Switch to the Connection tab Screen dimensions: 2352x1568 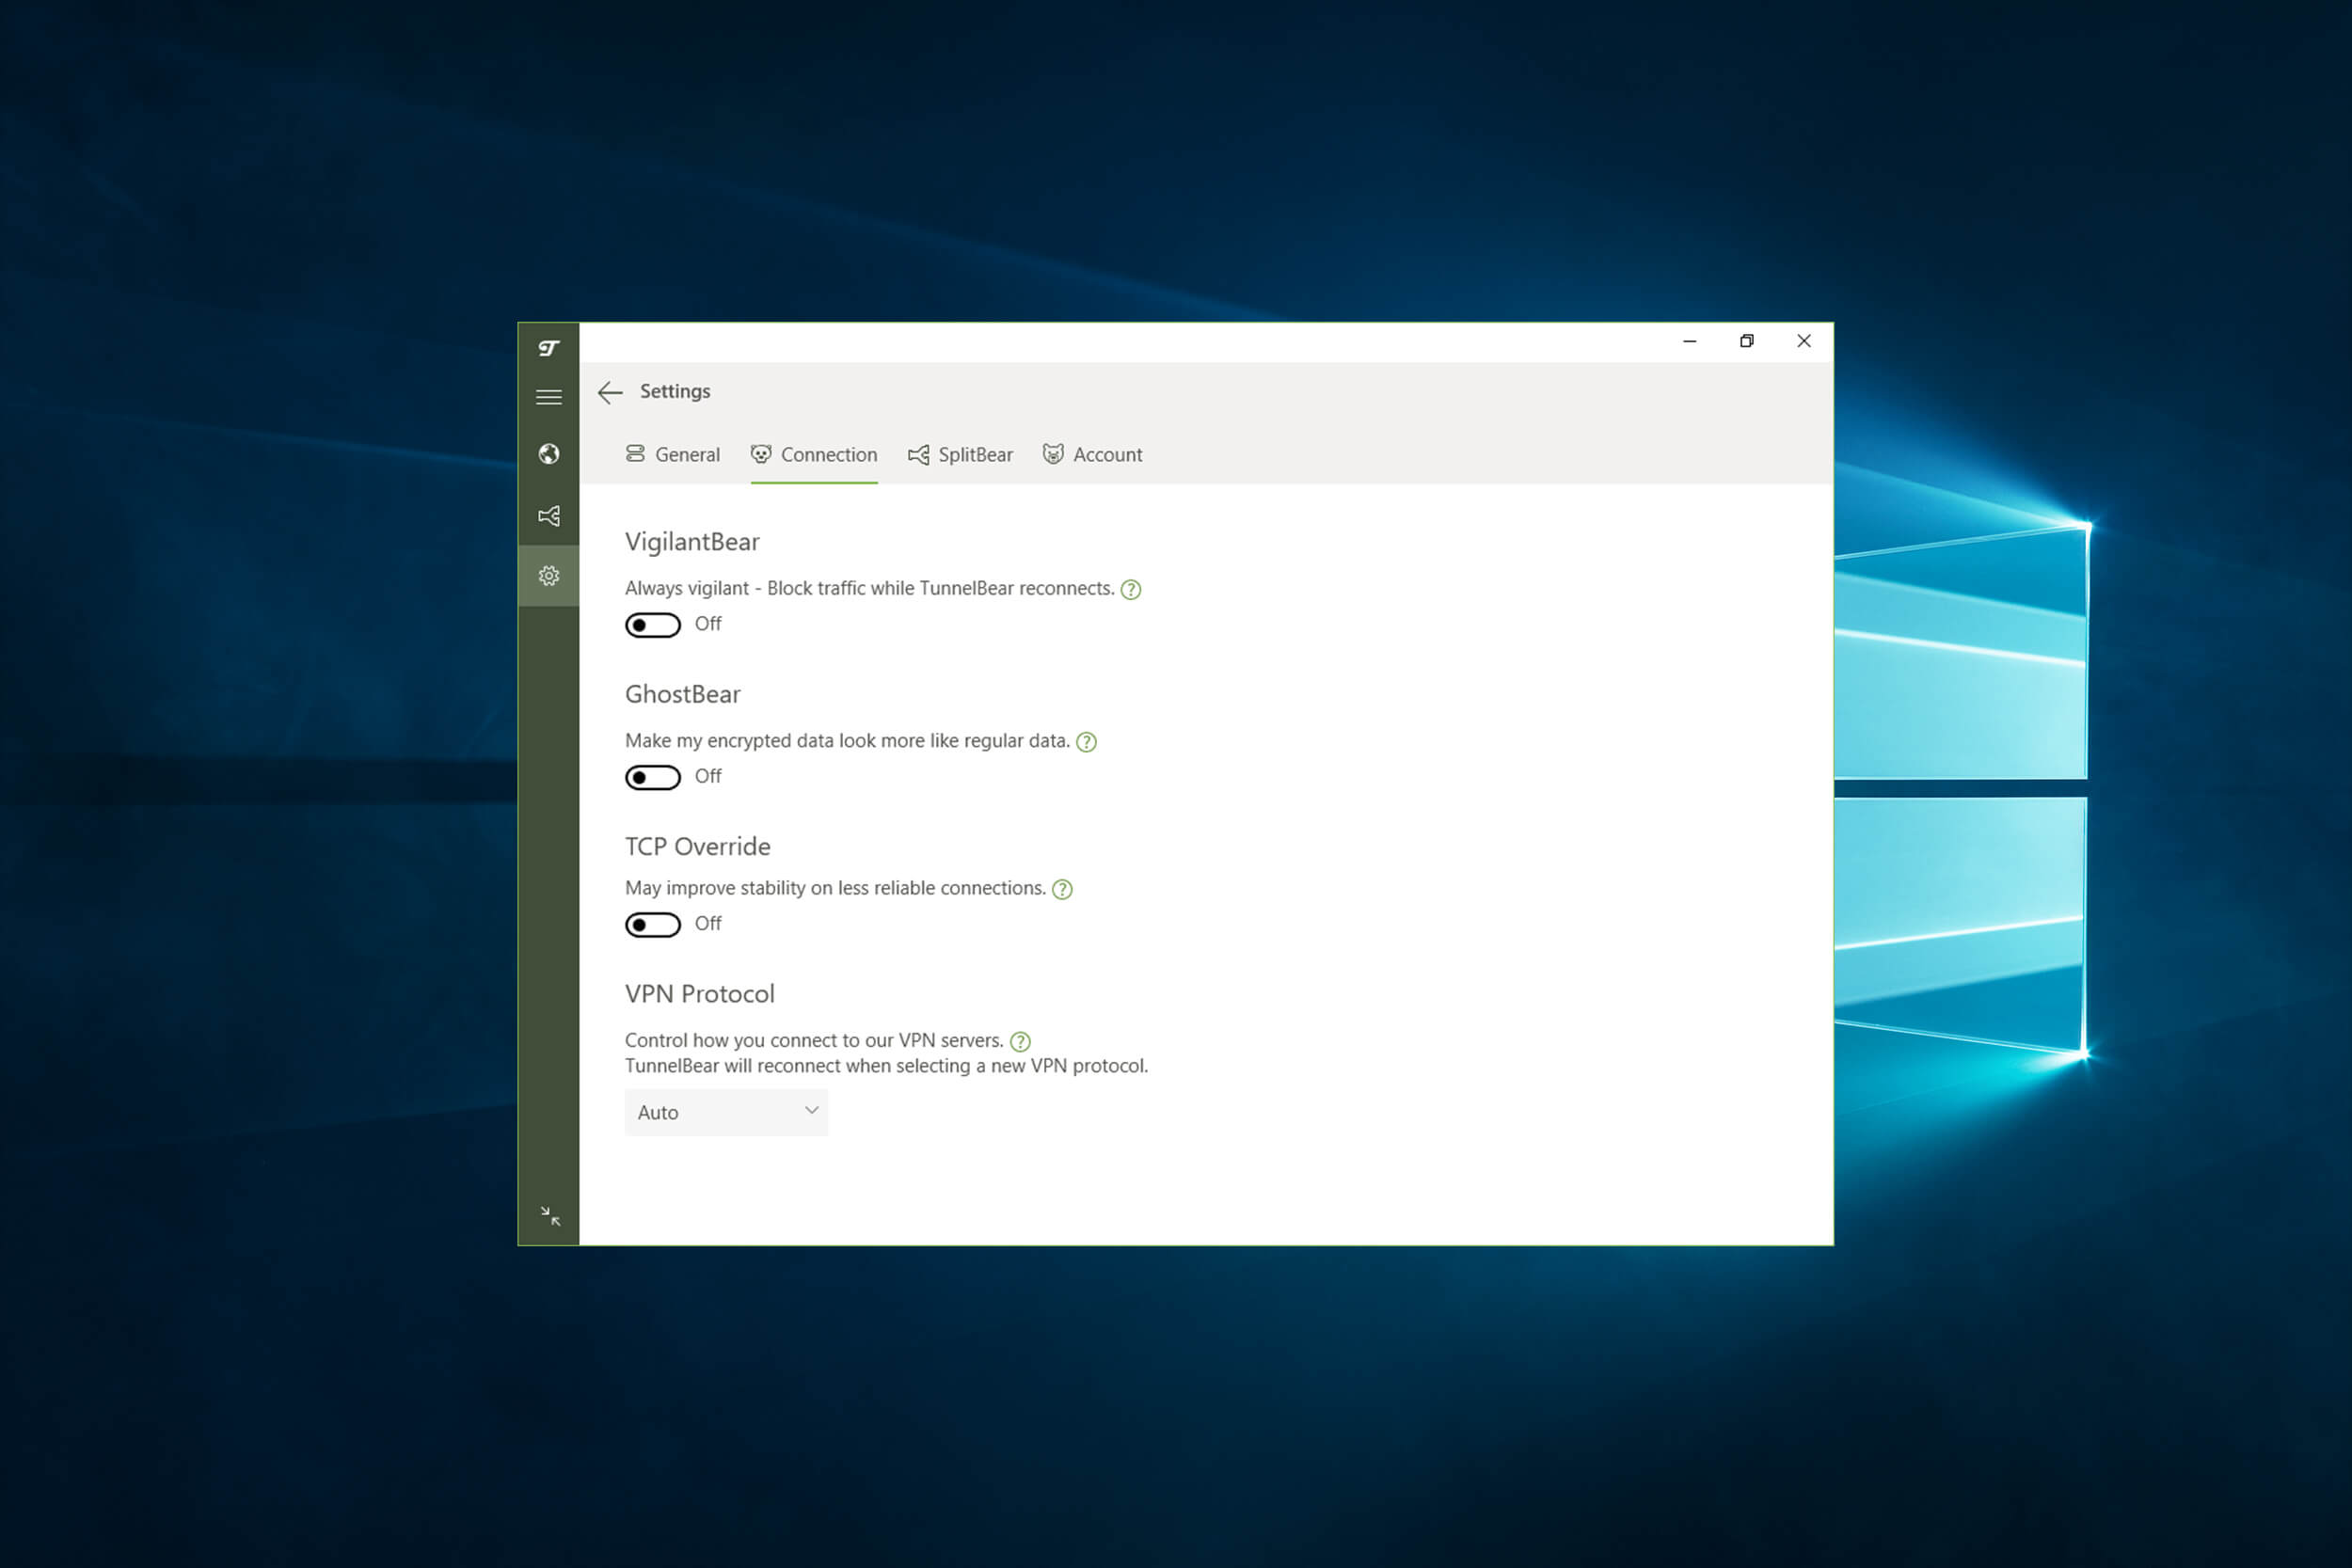pos(814,455)
